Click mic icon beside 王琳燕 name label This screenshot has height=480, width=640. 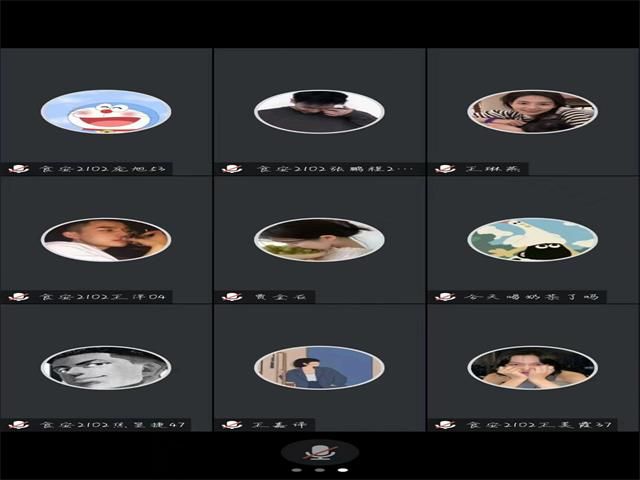pyautogui.click(x=445, y=169)
